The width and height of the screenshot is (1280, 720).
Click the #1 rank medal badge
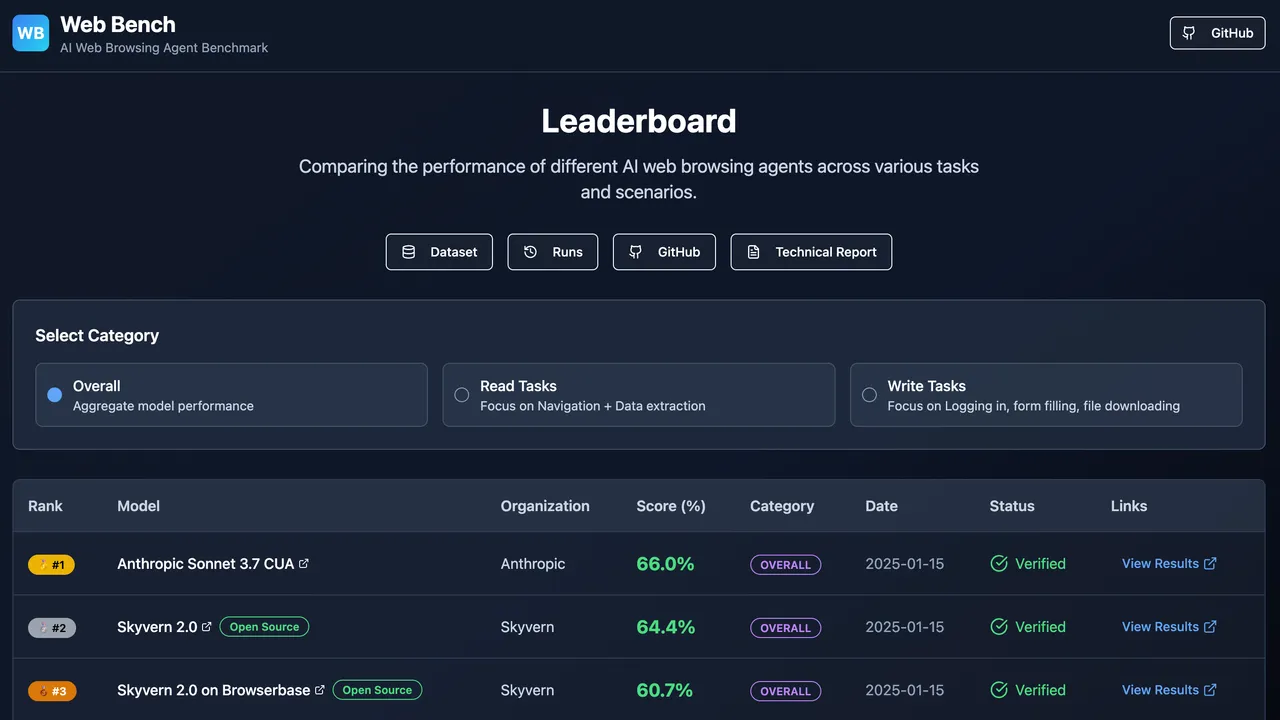[51, 565]
